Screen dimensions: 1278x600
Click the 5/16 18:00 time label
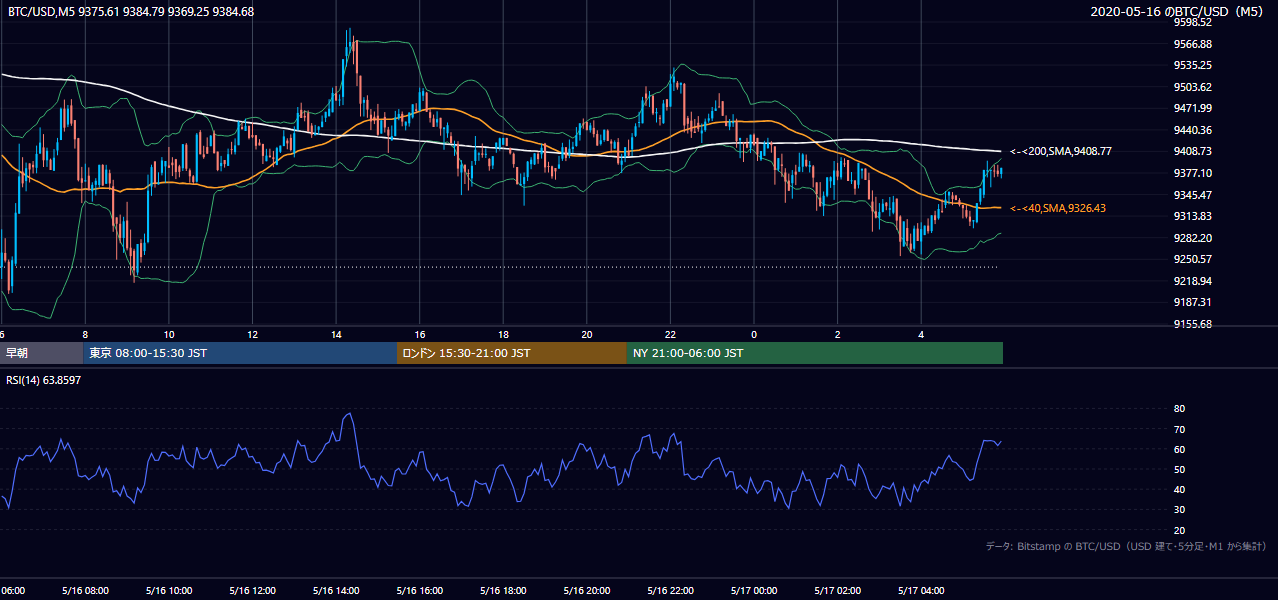503,591
